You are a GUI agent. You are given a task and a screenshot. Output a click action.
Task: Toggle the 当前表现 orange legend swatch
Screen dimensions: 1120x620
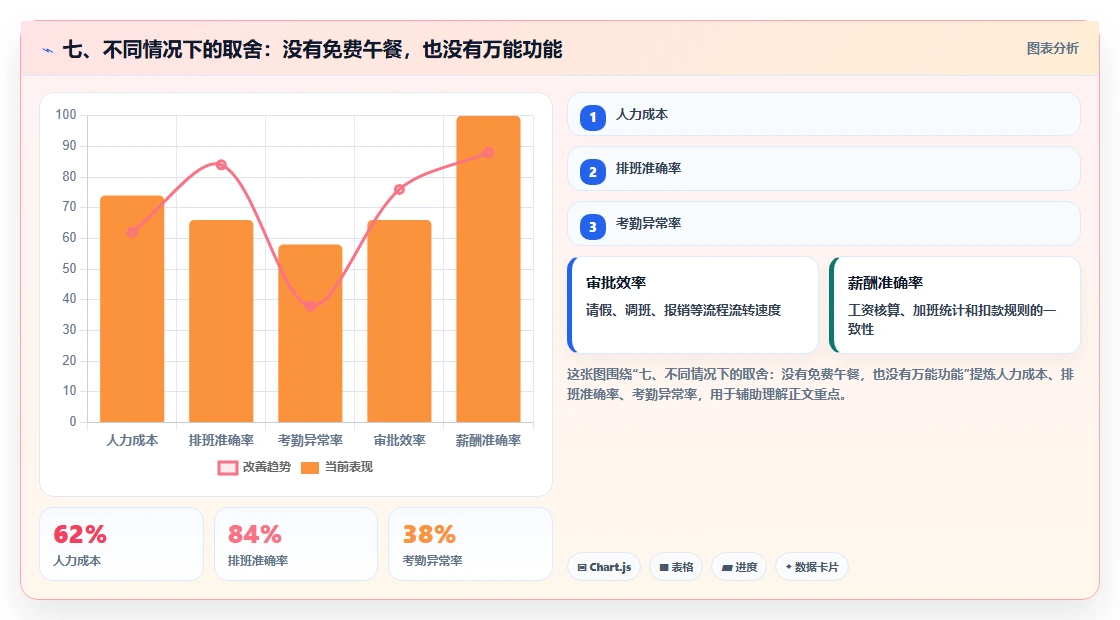[x=309, y=468]
